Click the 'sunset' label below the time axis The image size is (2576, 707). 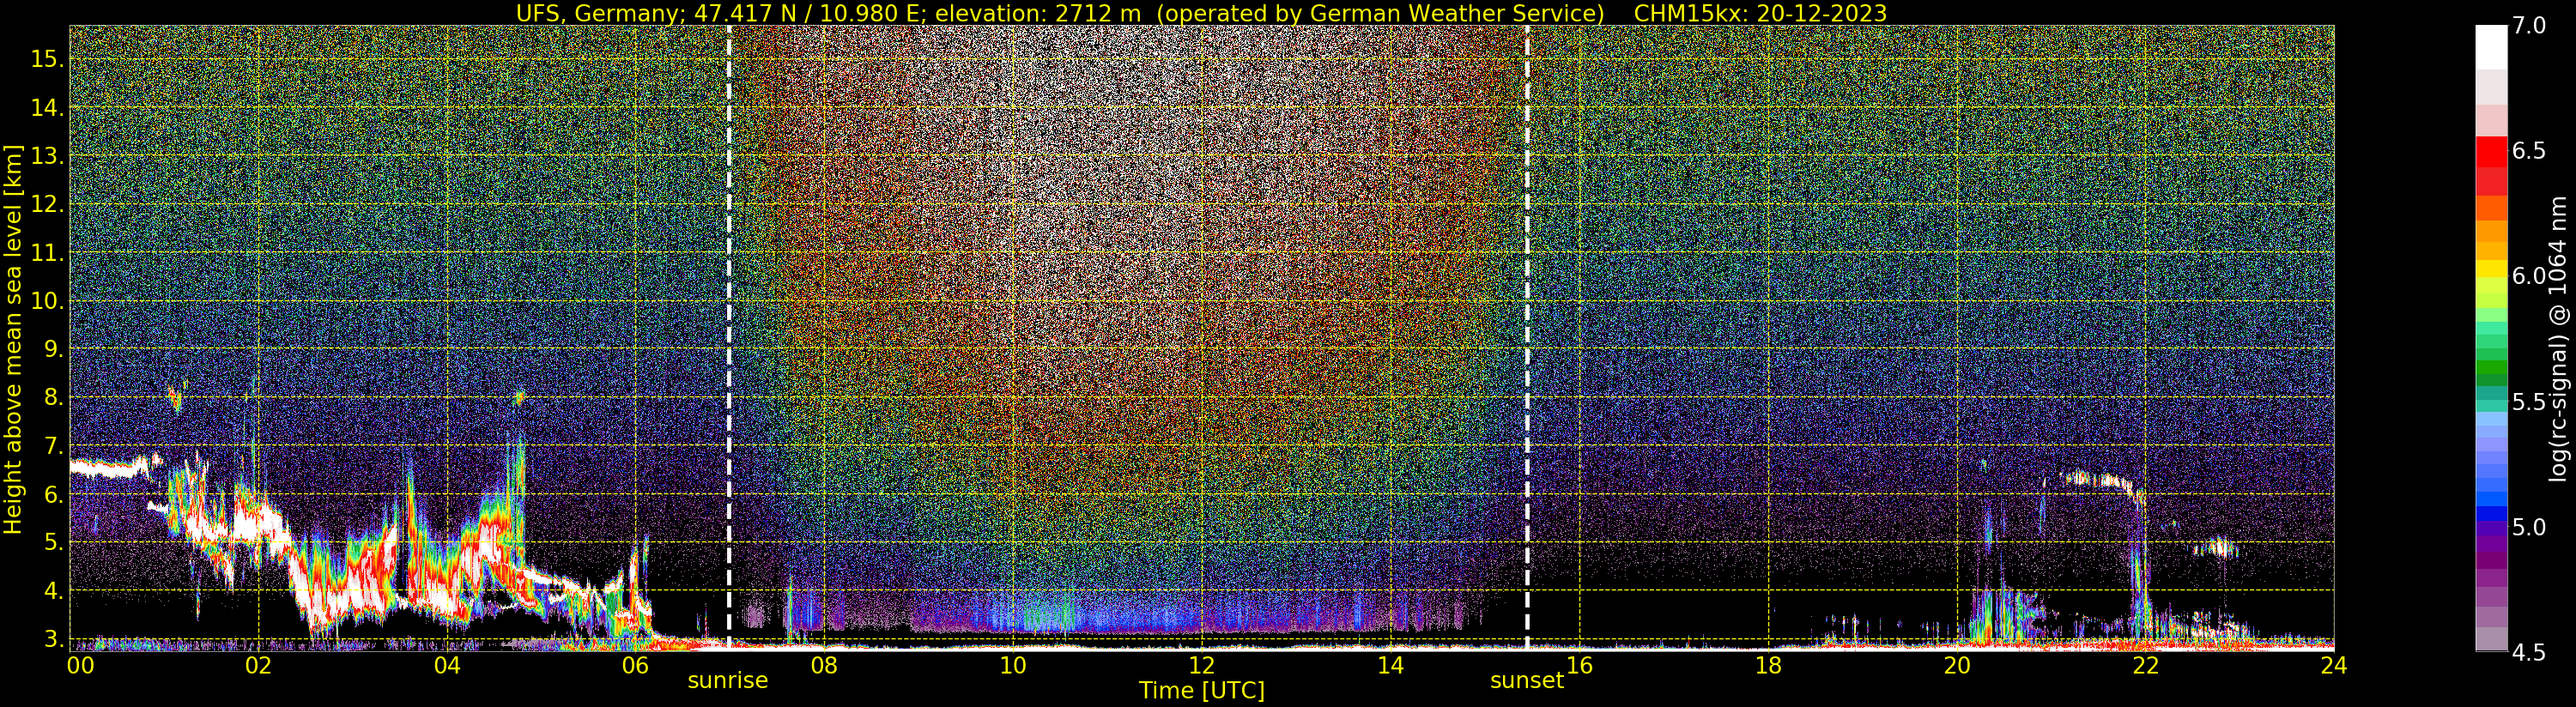[x=1526, y=680]
